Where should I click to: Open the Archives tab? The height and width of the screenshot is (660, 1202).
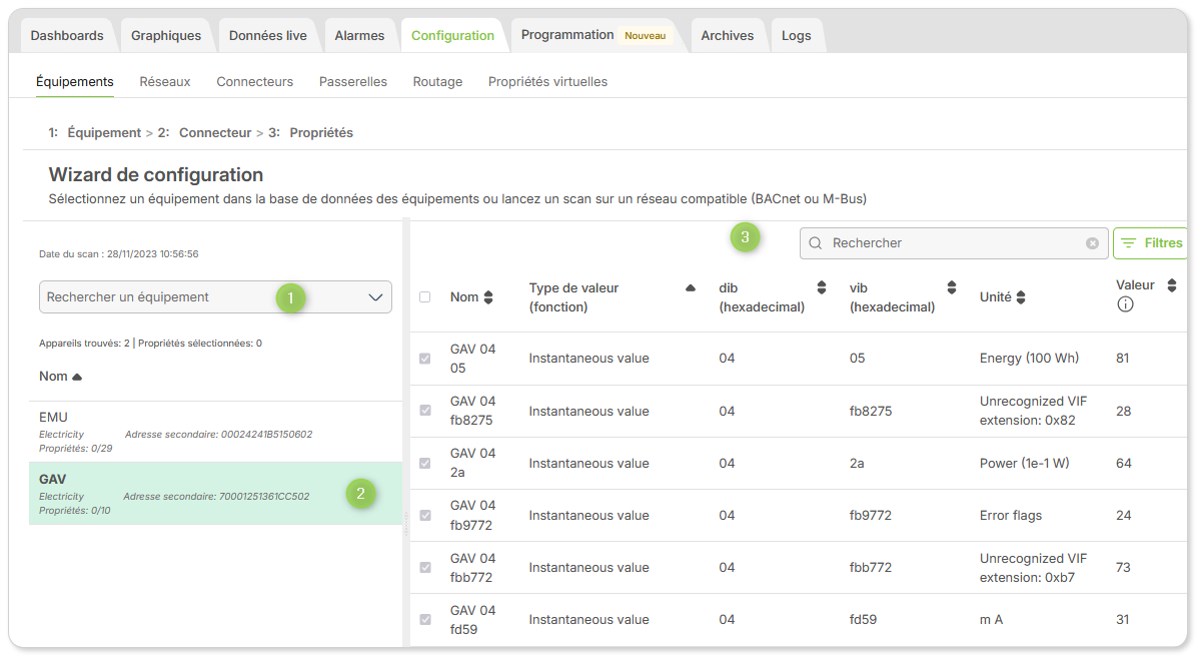pos(727,35)
